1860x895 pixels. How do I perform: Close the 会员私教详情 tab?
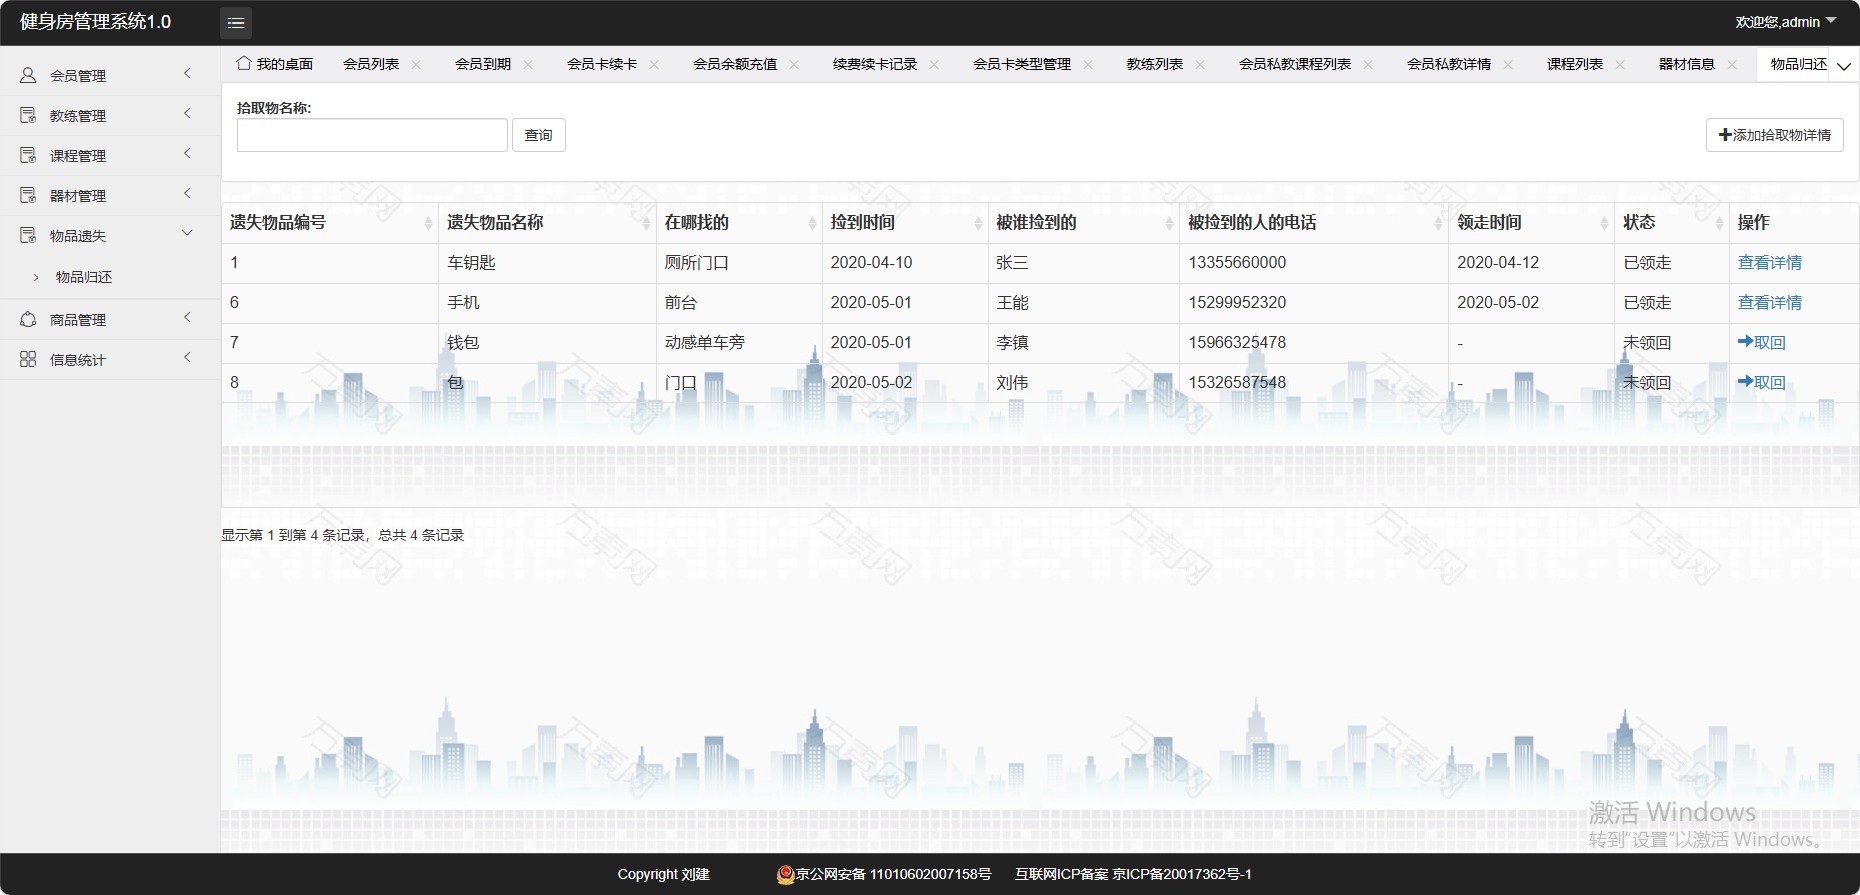pos(1508,64)
